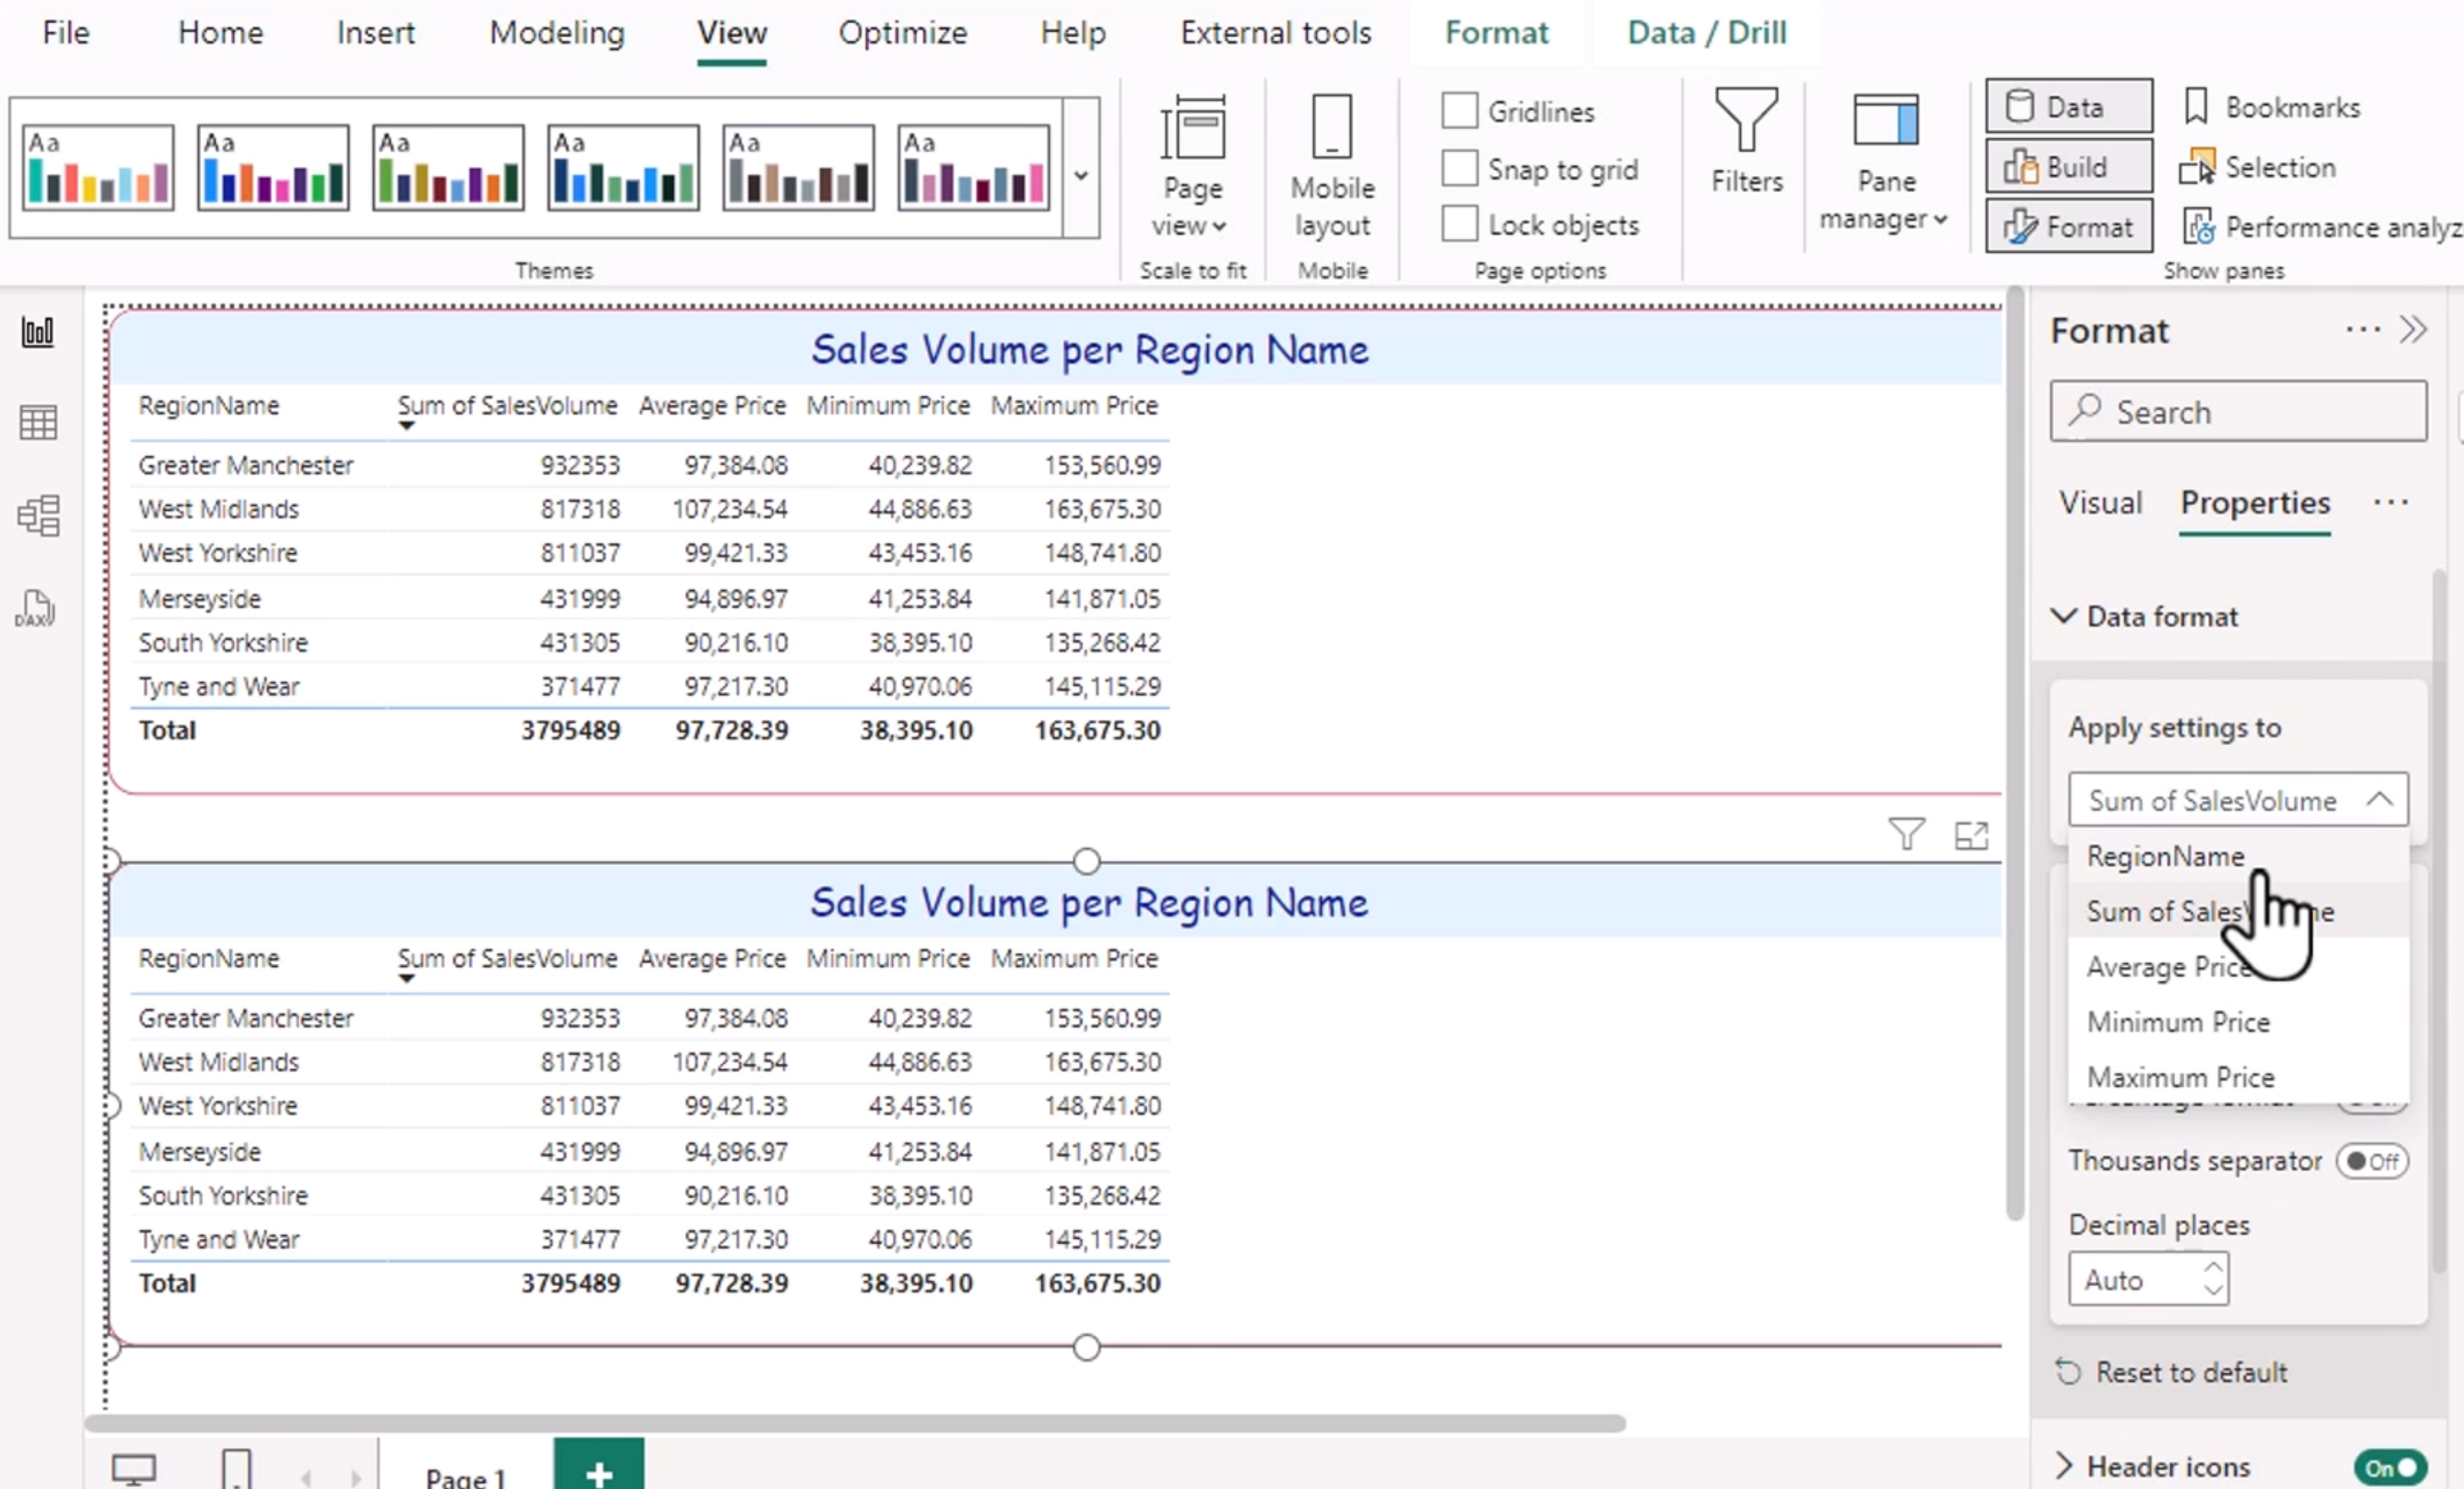
Task: Turn off Header icons toggle
Action: pos(2390,1468)
